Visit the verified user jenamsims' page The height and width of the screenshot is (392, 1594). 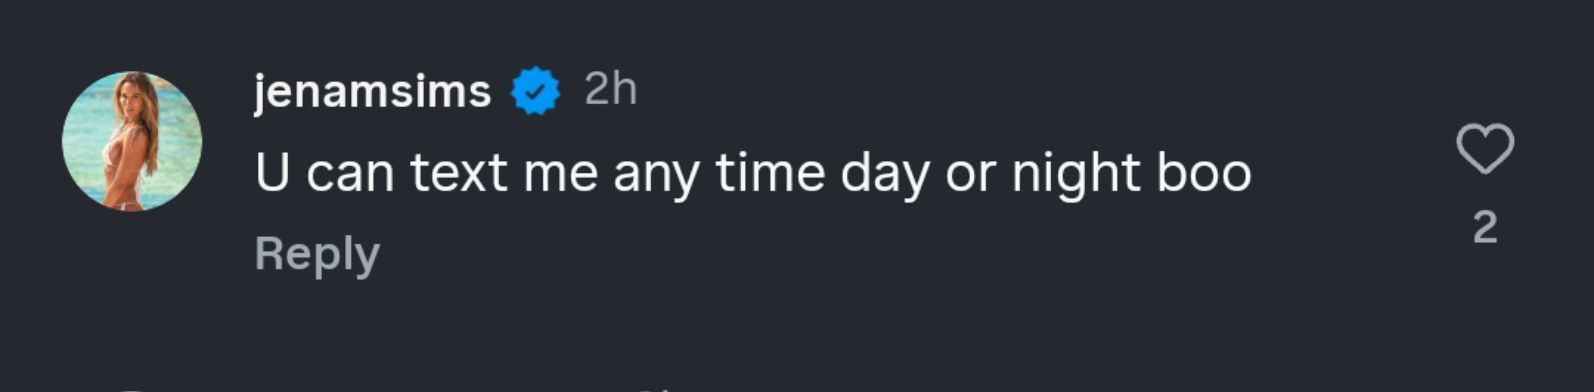tap(373, 91)
